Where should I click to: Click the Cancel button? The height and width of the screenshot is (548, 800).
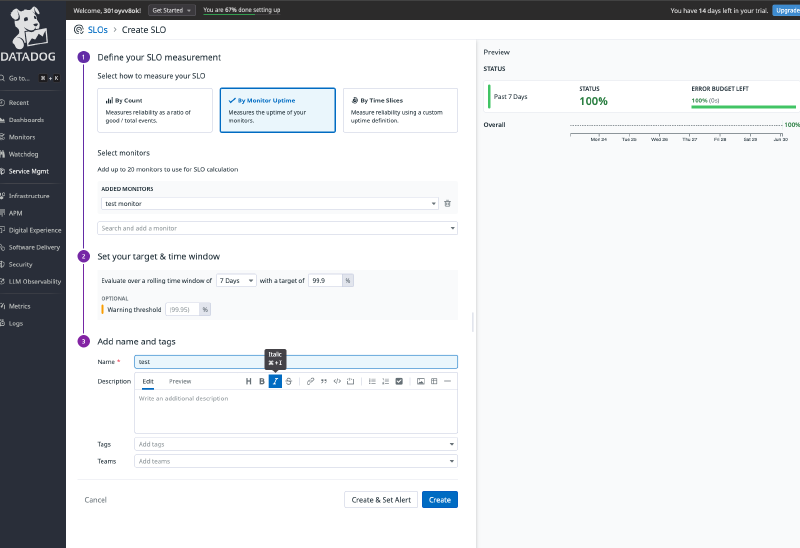click(95, 500)
